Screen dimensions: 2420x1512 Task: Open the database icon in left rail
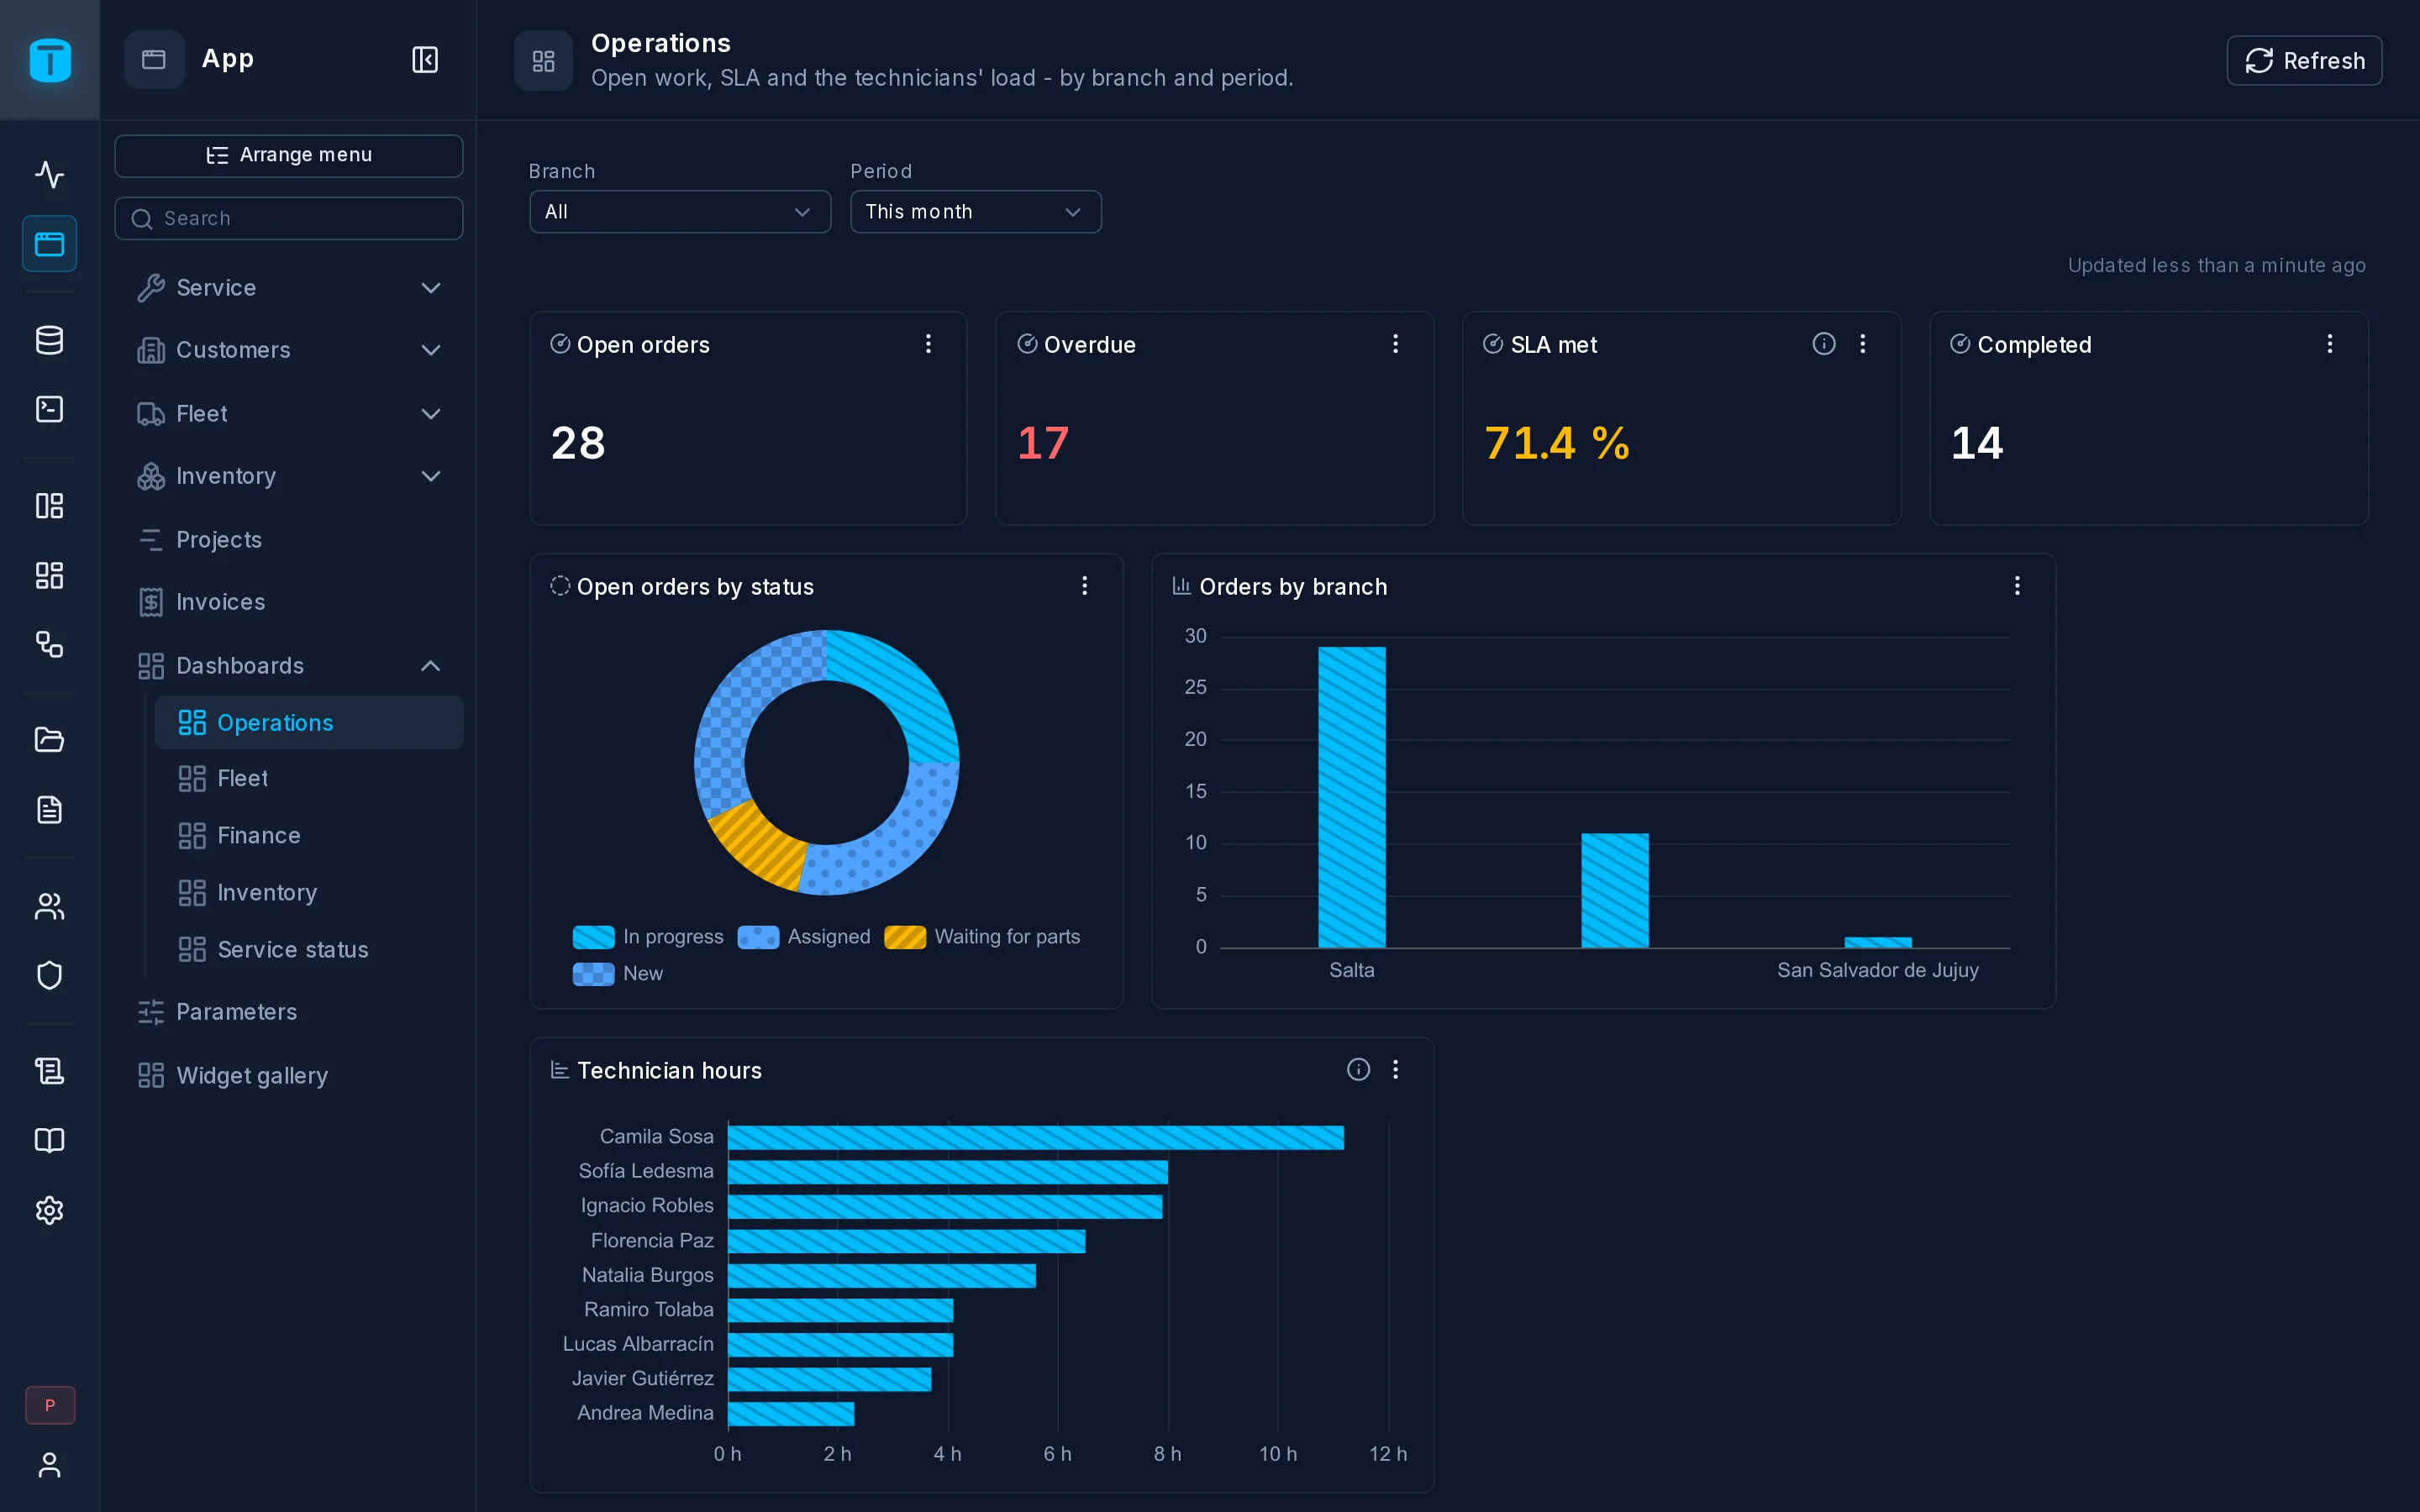tap(49, 340)
